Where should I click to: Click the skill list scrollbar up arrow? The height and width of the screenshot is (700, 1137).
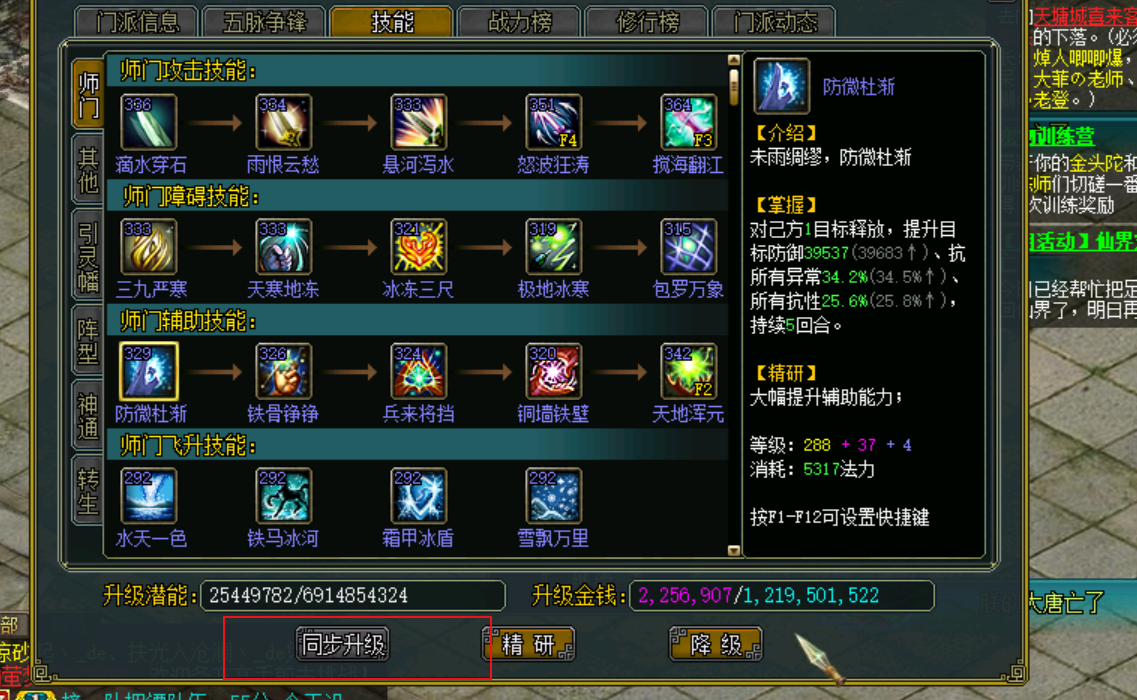(734, 60)
